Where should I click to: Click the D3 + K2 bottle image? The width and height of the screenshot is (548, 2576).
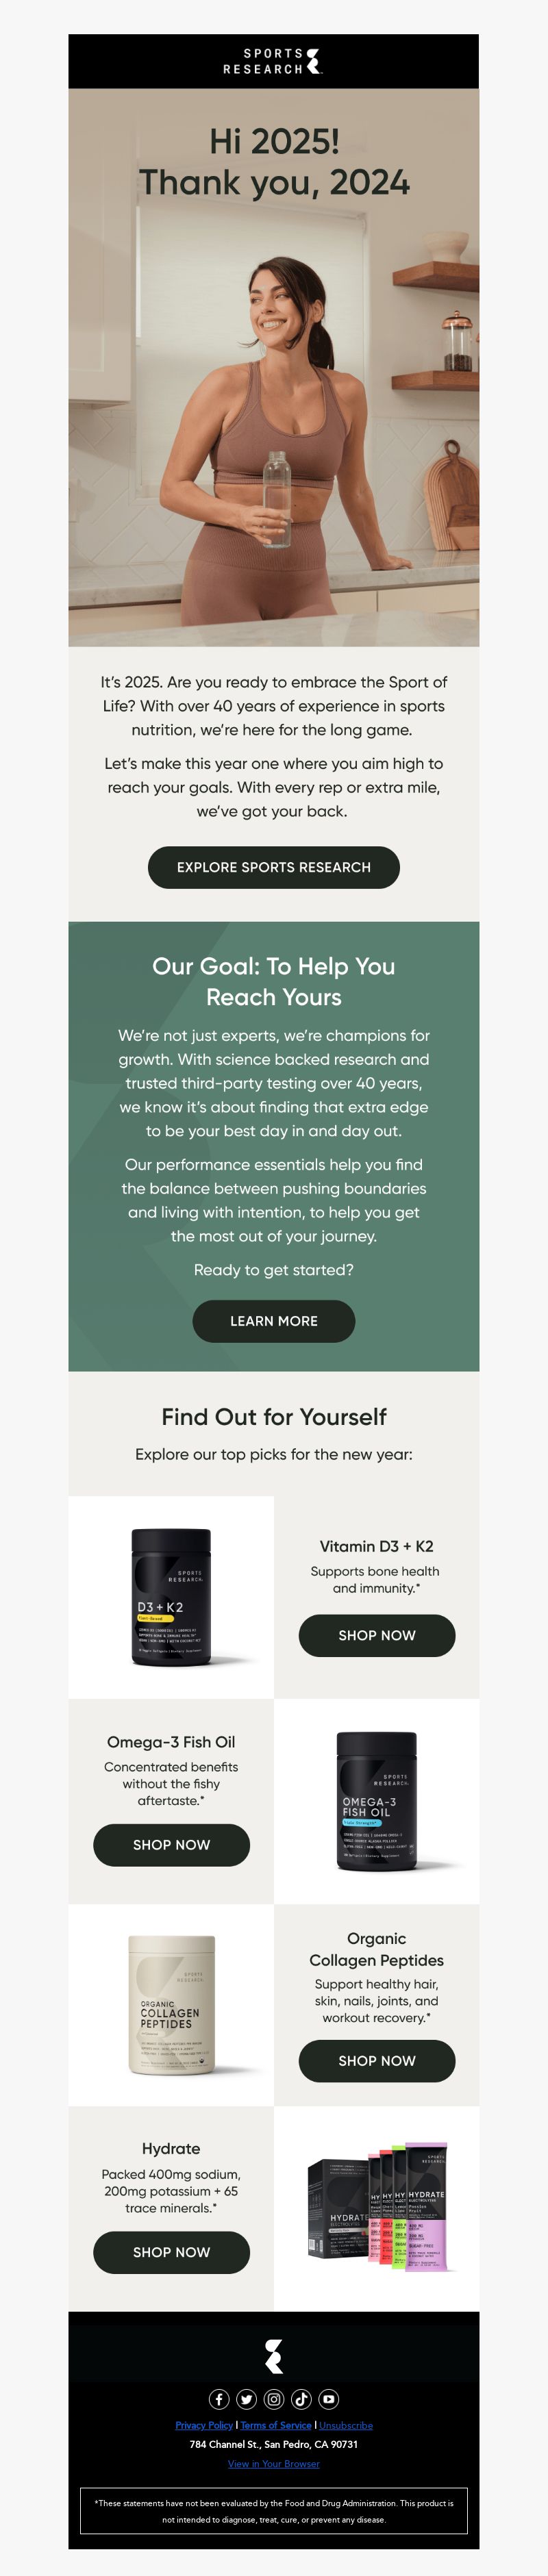[172, 1597]
